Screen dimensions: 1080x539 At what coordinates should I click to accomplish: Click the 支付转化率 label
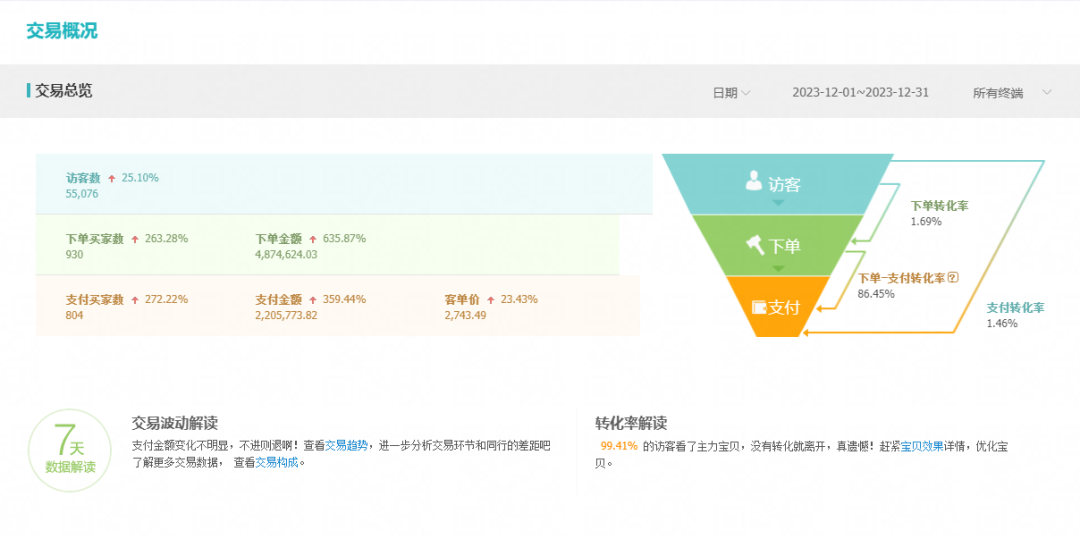[1015, 307]
